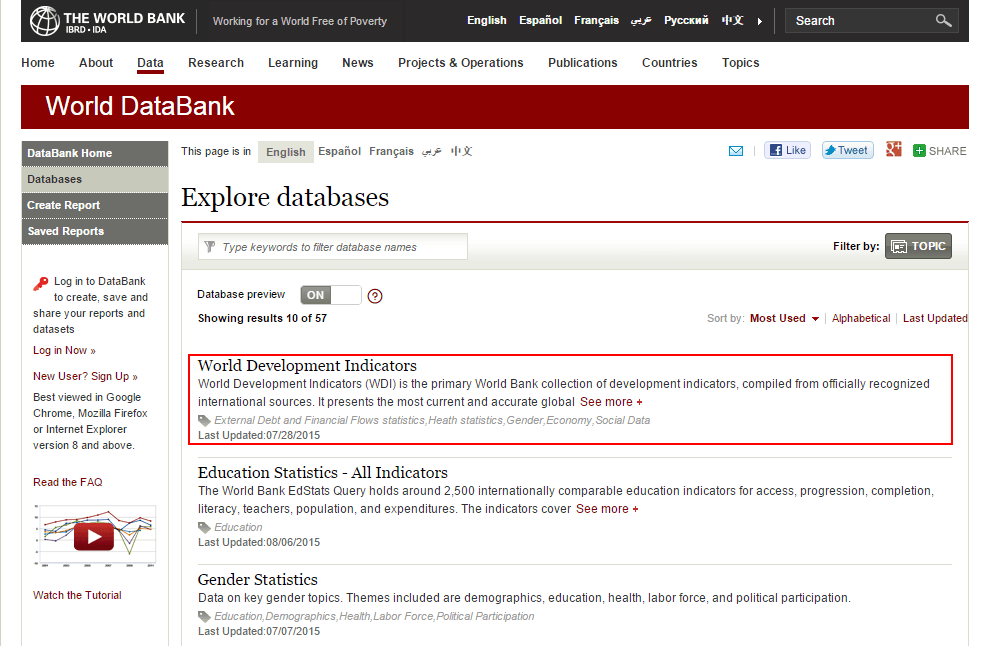Click the Log in Now link
Screen dimensions: 988x646
(x=64, y=350)
